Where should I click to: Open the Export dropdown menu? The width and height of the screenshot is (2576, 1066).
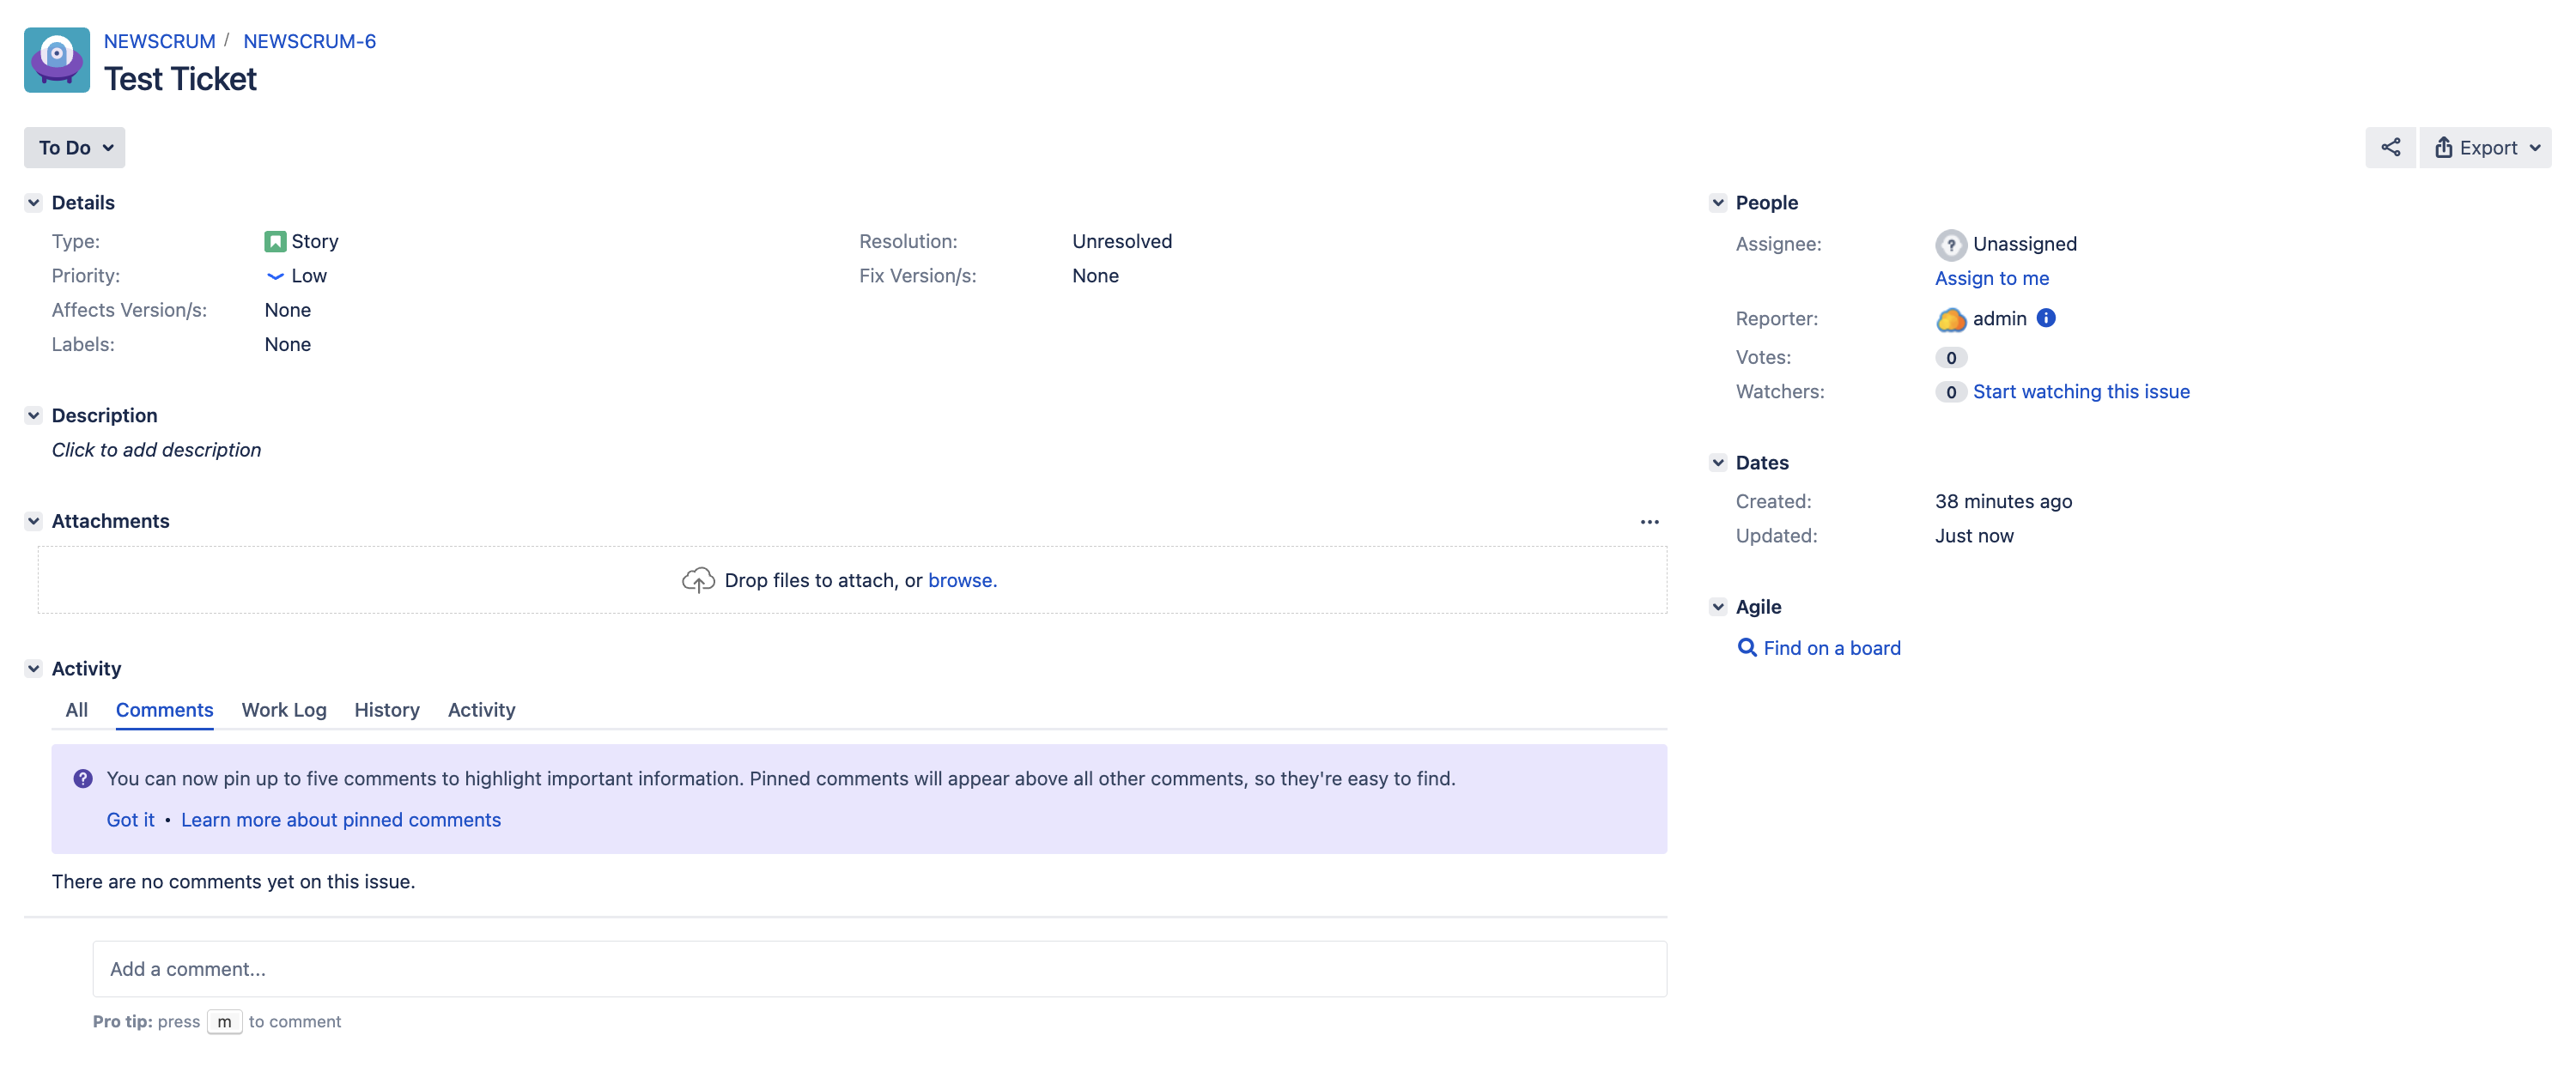coord(2484,147)
